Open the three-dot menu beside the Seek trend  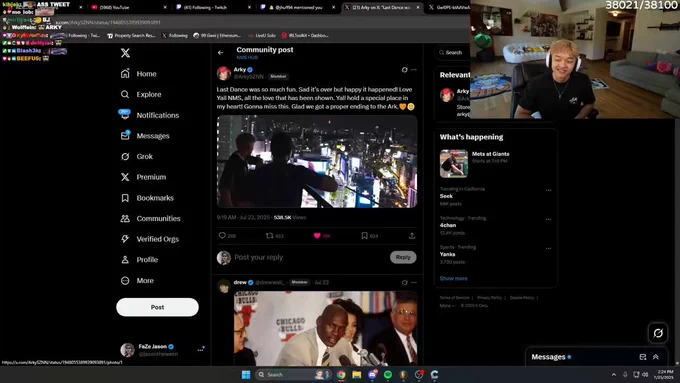[x=549, y=190]
